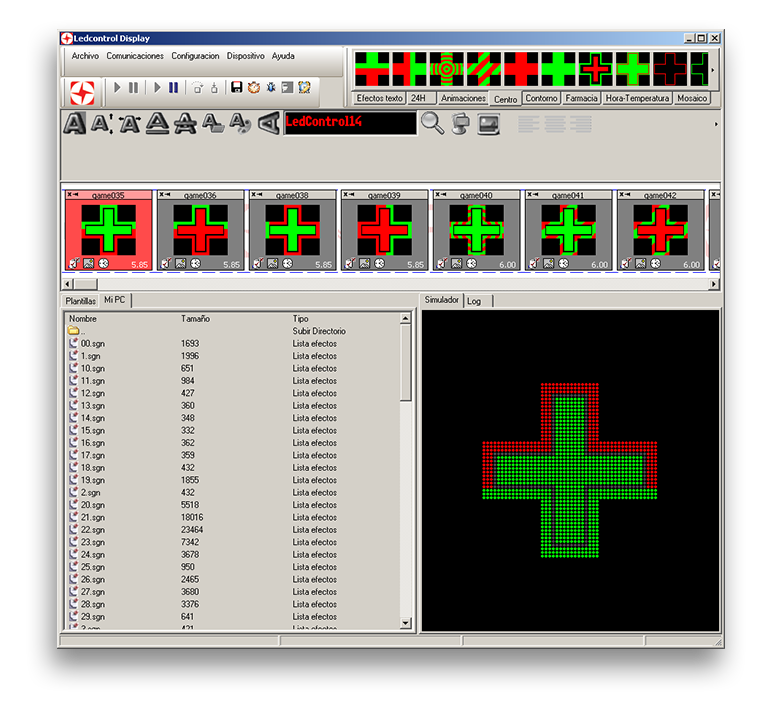The image size is (780, 706).
Task: Expand the effects gallery with right arrow
Action: (x=713, y=70)
